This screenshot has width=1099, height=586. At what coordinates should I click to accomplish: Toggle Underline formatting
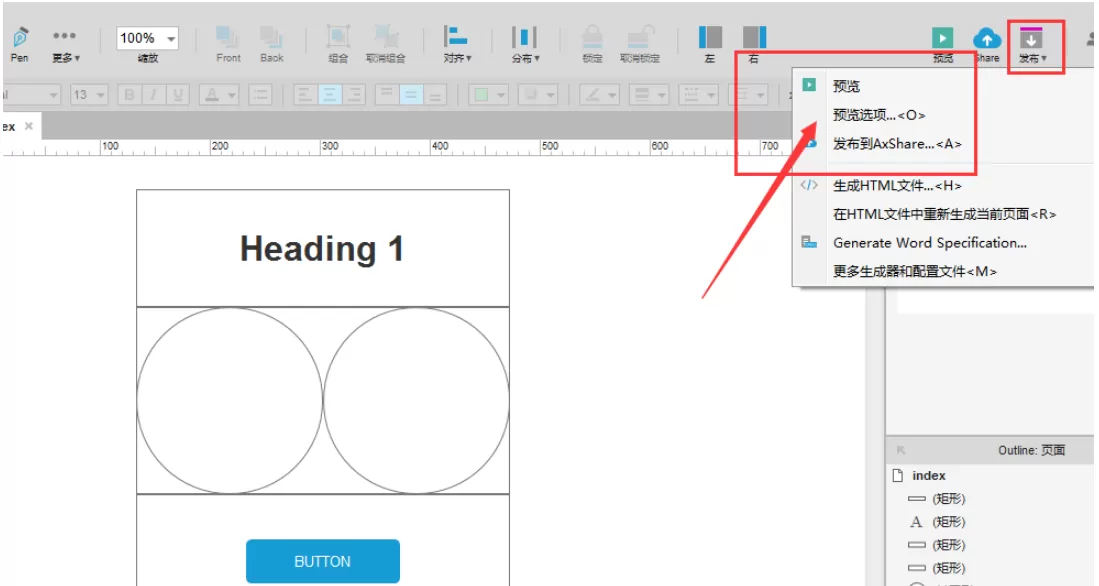(177, 95)
